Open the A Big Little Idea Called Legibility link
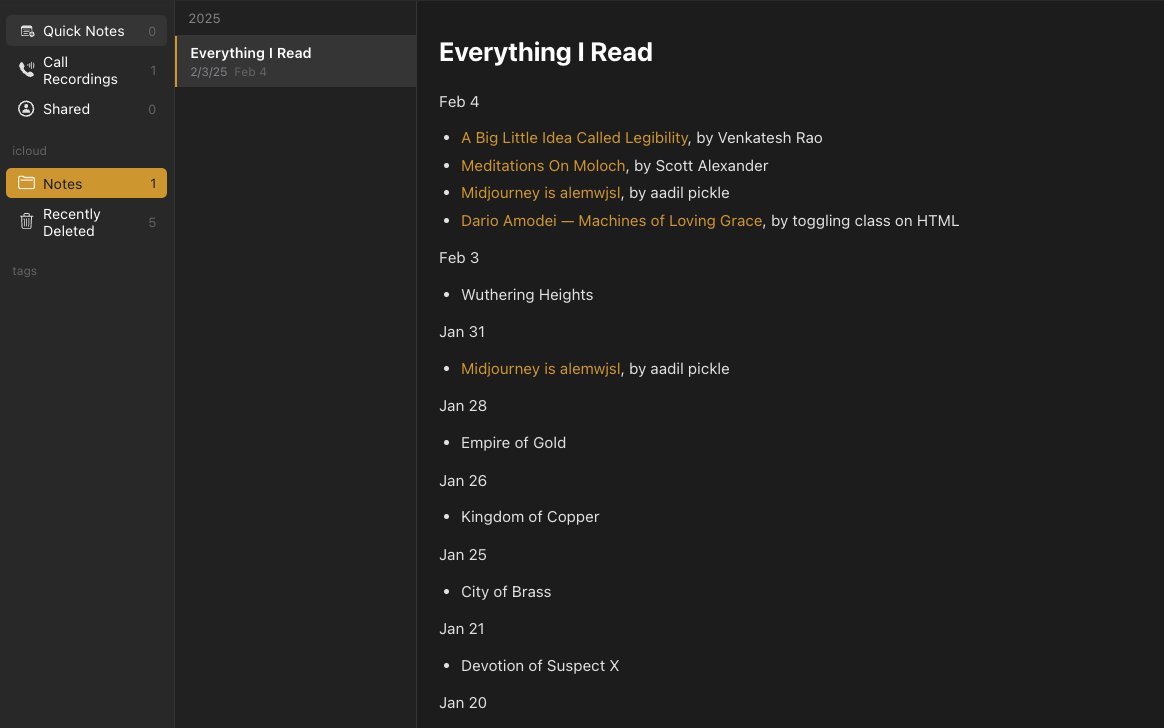The height and width of the screenshot is (728, 1164). pos(574,138)
